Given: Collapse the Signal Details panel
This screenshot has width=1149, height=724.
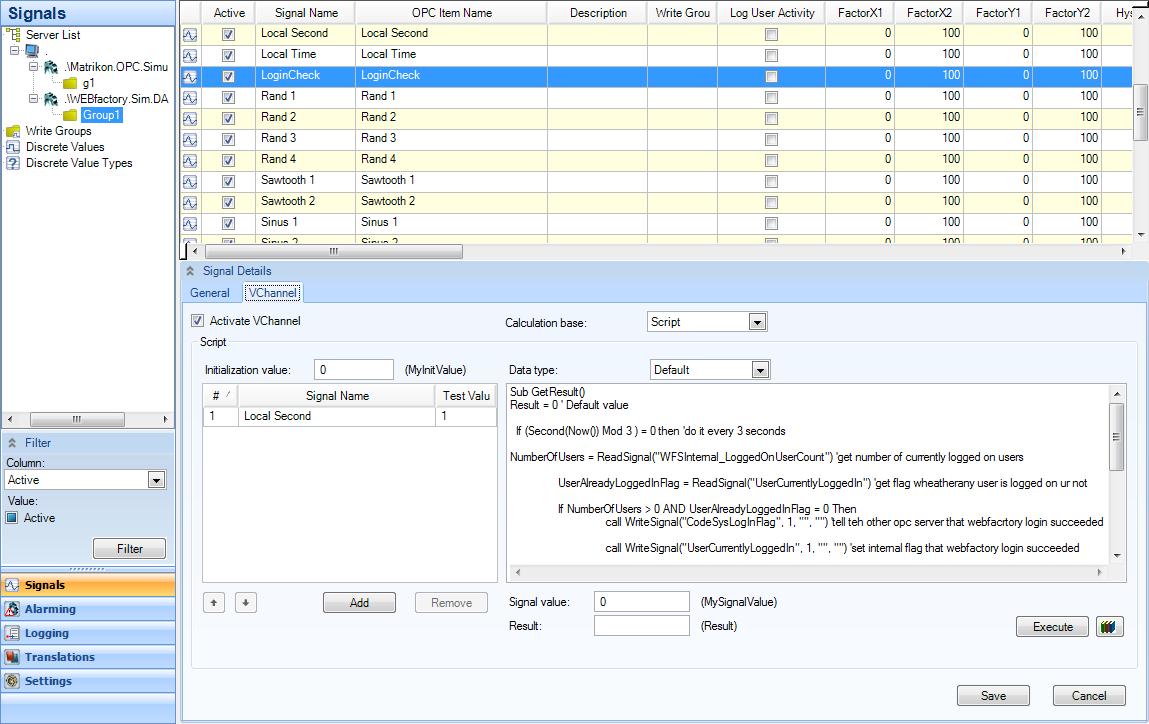Looking at the screenshot, I should coord(190,271).
